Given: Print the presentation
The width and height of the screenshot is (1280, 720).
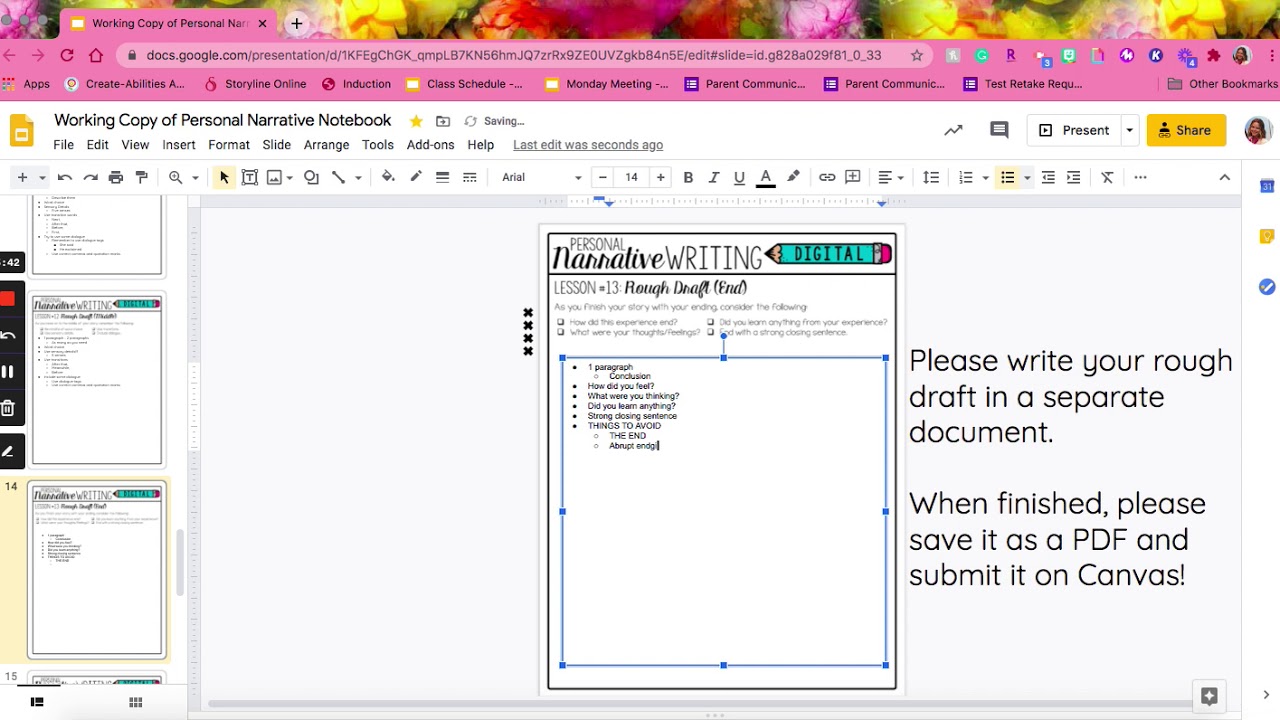Looking at the screenshot, I should point(116,177).
